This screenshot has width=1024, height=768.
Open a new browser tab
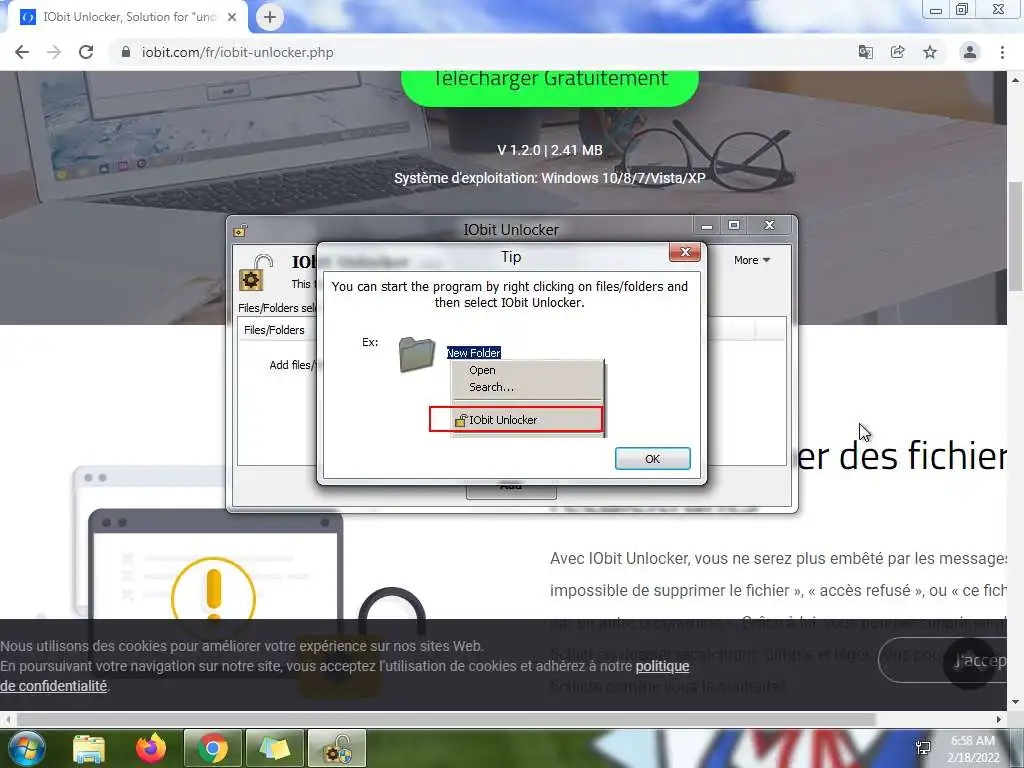[x=270, y=17]
